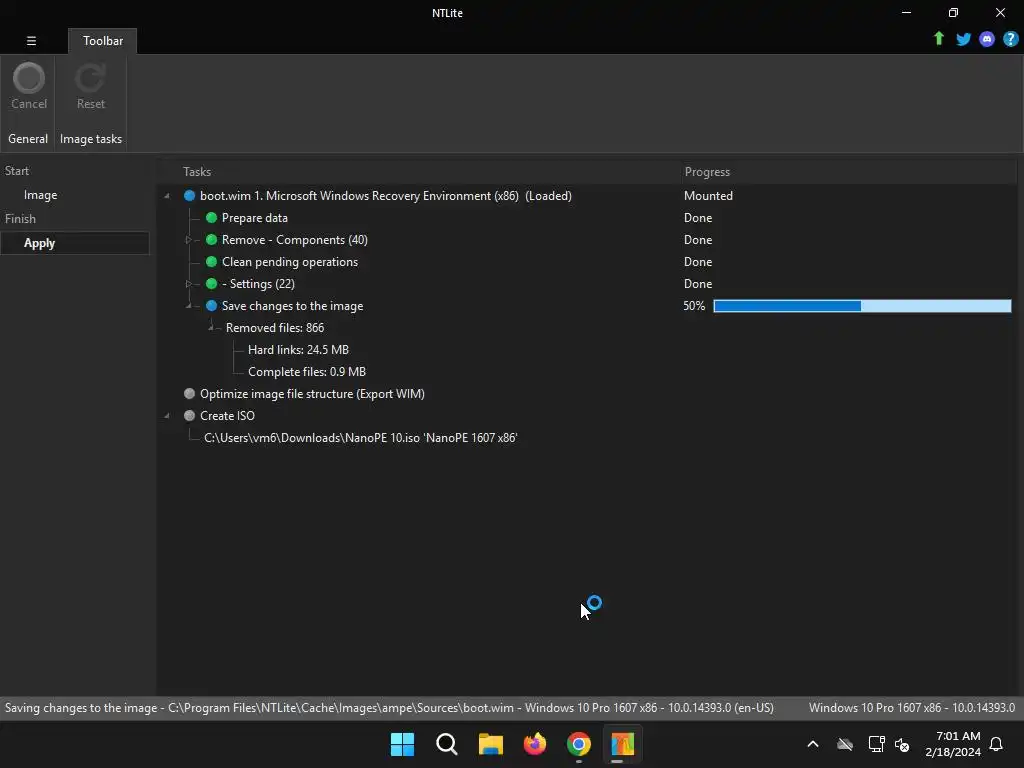1024x768 pixels.
Task: Open the hamburger menu button
Action: [31, 40]
